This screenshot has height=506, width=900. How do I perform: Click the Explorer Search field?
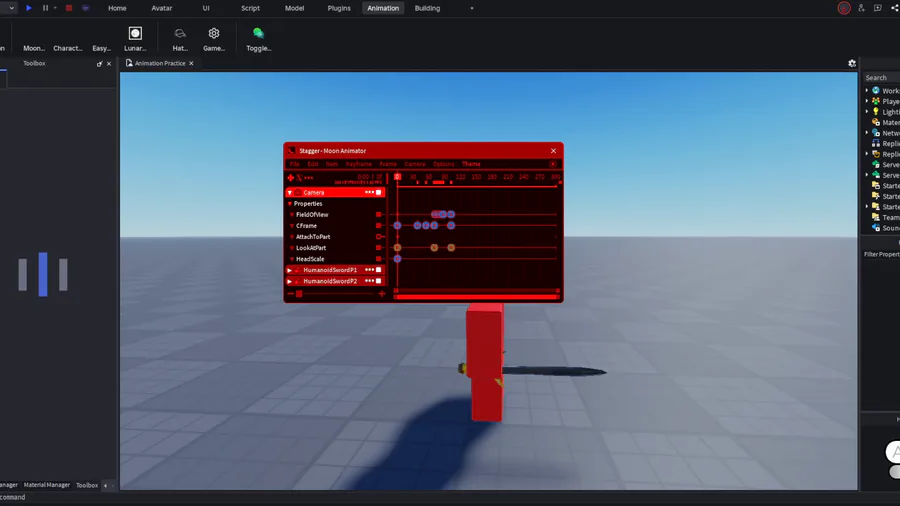click(x=881, y=77)
